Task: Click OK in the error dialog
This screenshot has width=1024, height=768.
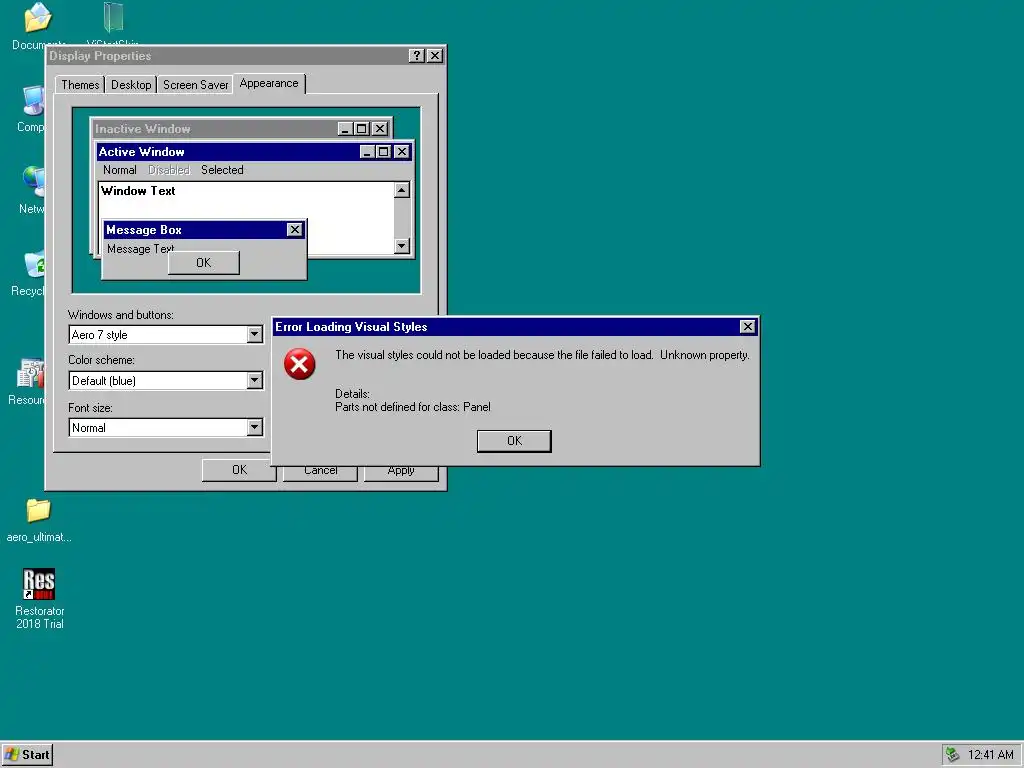Action: point(514,441)
